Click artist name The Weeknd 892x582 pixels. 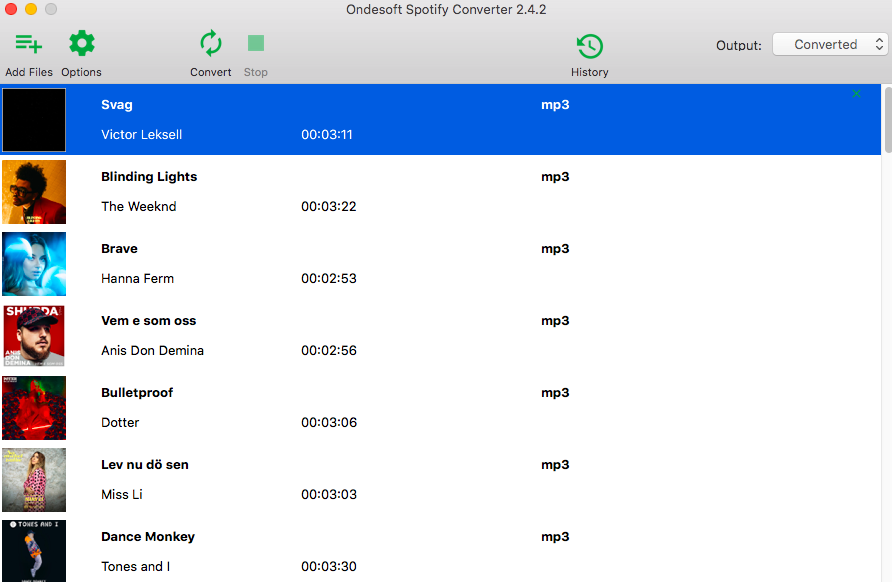[139, 207]
